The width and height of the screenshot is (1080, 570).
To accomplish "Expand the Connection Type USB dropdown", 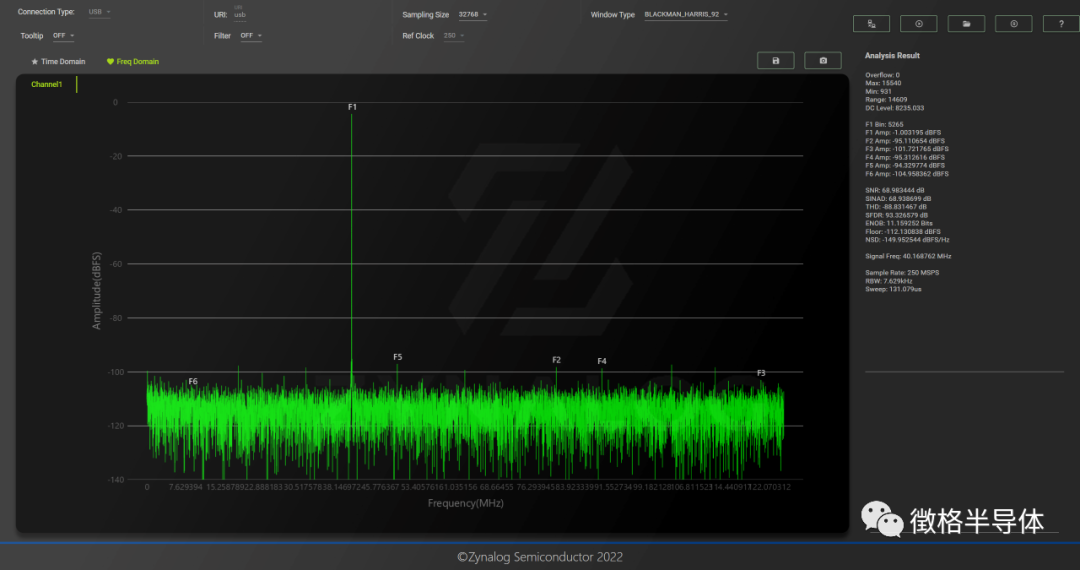I will (100, 12).
